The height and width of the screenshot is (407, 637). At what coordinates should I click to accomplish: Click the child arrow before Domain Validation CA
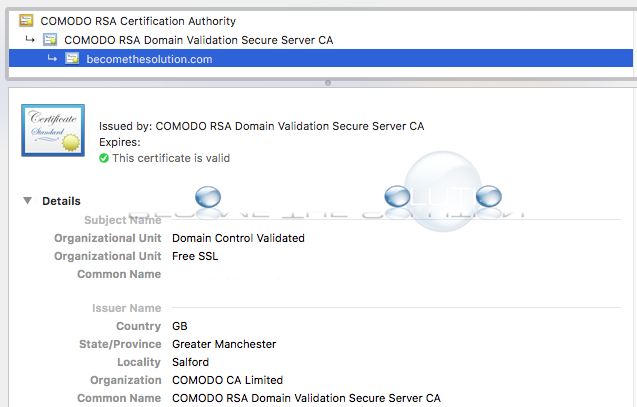coord(30,39)
